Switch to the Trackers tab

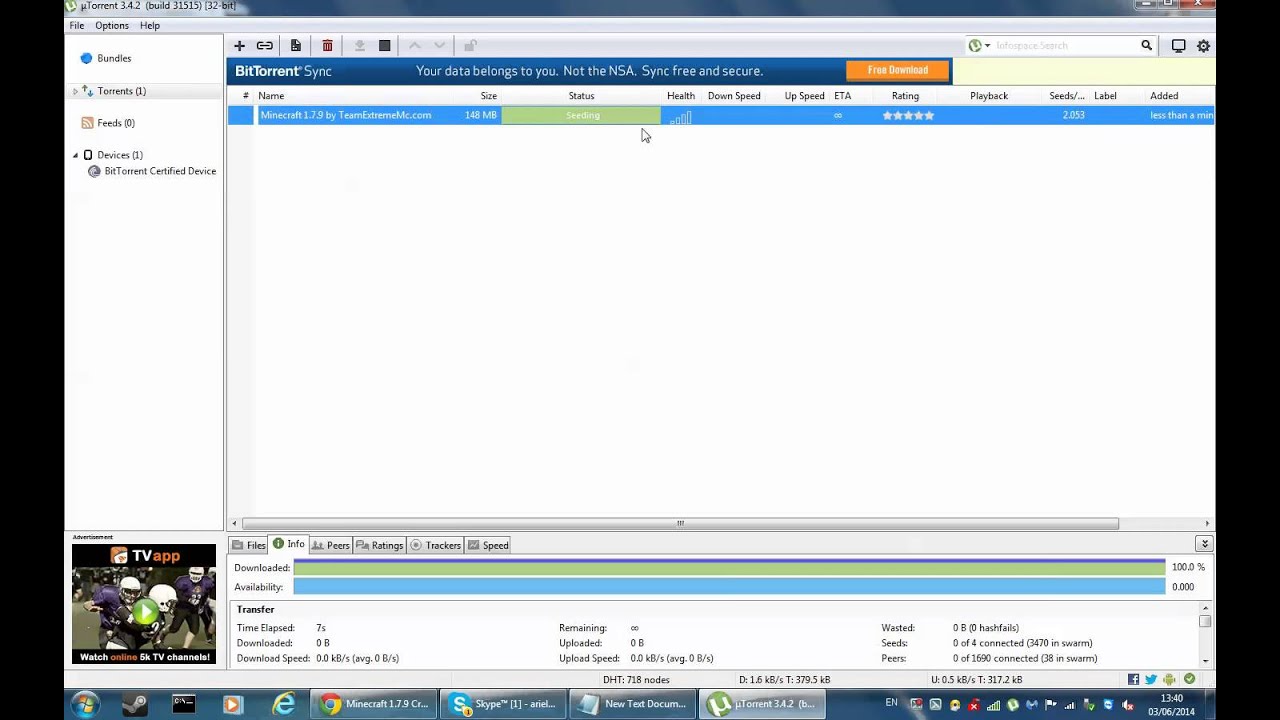coord(435,545)
